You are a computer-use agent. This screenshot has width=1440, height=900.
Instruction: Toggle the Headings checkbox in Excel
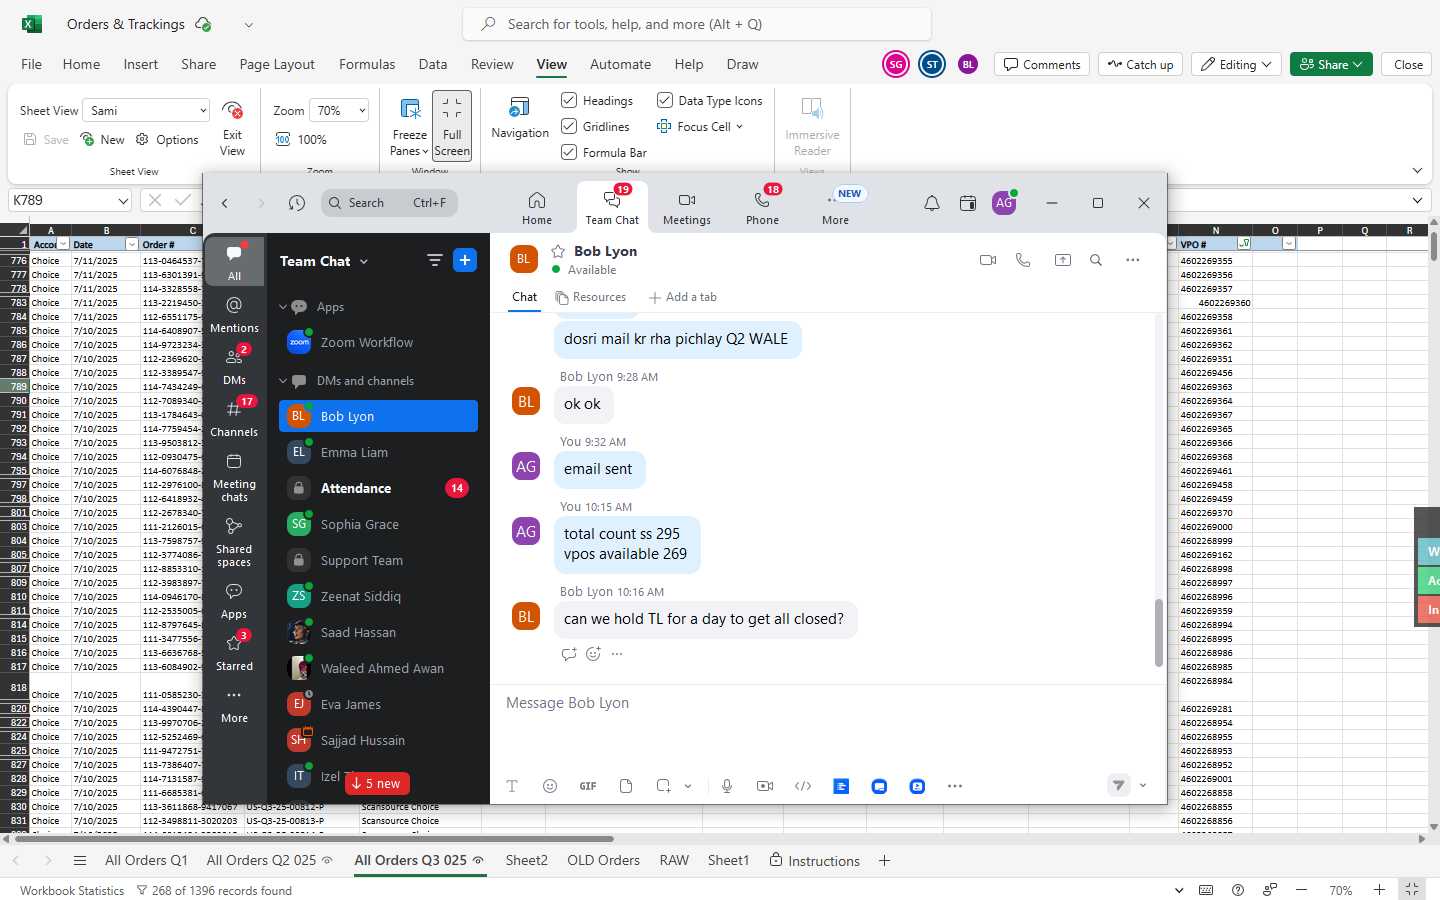pos(569,100)
